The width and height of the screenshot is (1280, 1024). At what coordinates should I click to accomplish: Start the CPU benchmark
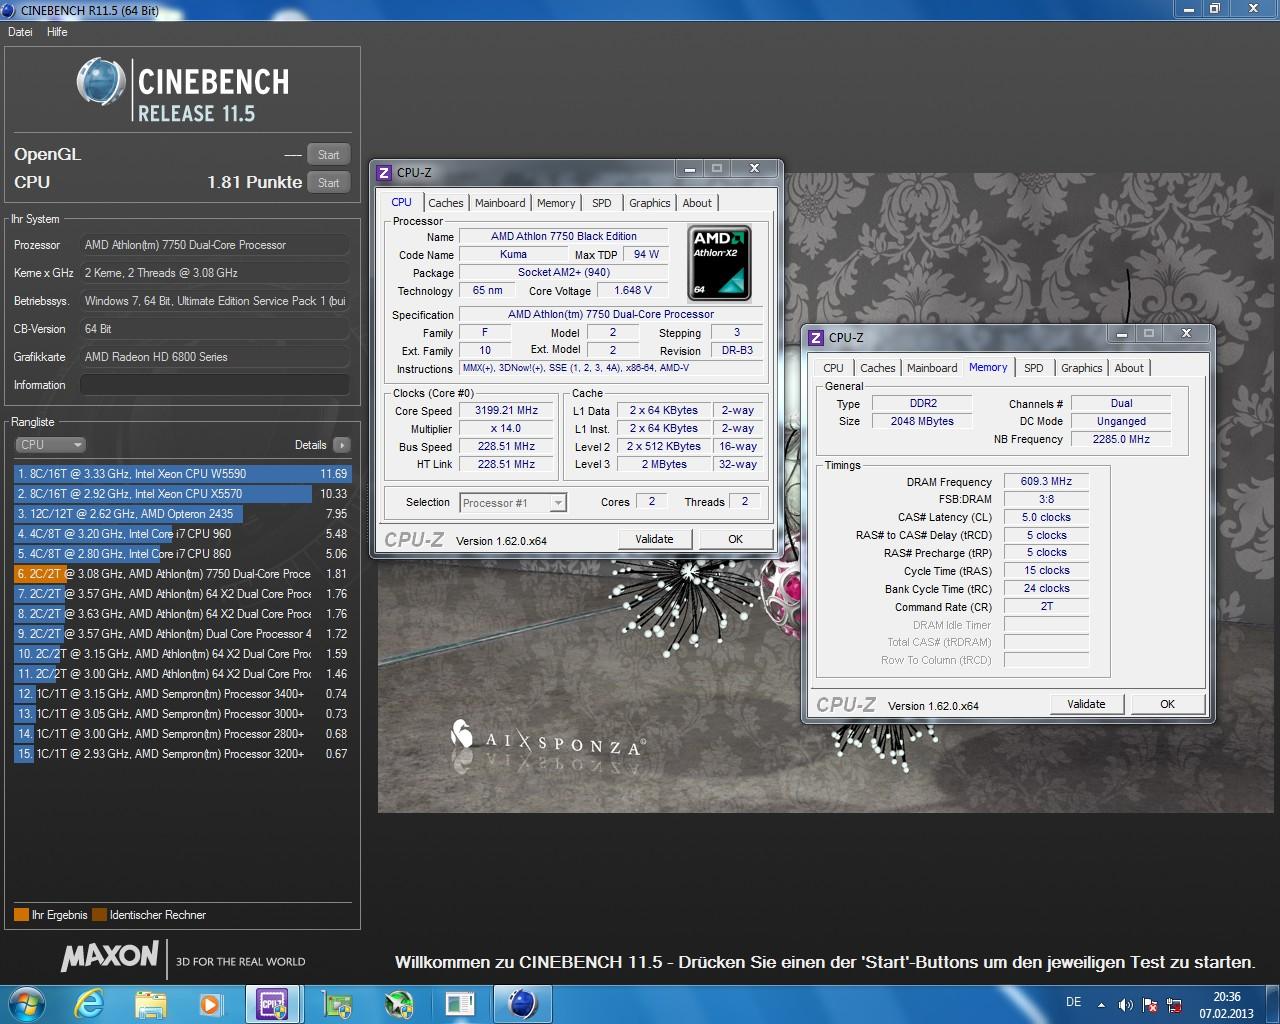(329, 182)
